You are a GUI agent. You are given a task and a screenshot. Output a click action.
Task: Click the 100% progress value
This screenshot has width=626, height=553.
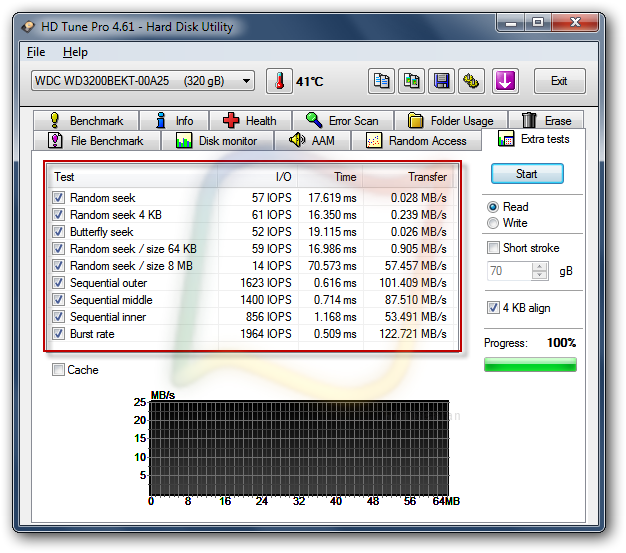pos(561,343)
